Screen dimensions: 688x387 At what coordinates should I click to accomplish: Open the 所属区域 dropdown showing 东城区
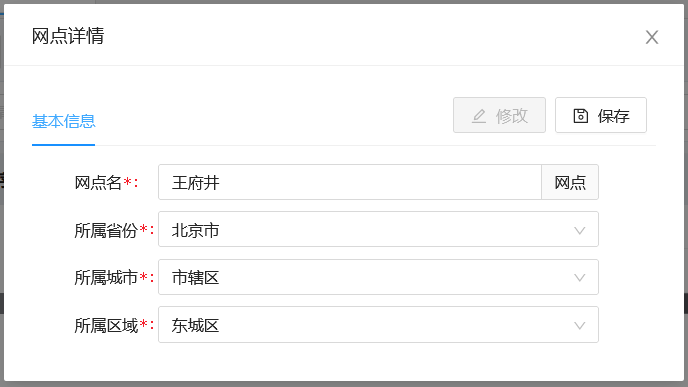tap(378, 325)
